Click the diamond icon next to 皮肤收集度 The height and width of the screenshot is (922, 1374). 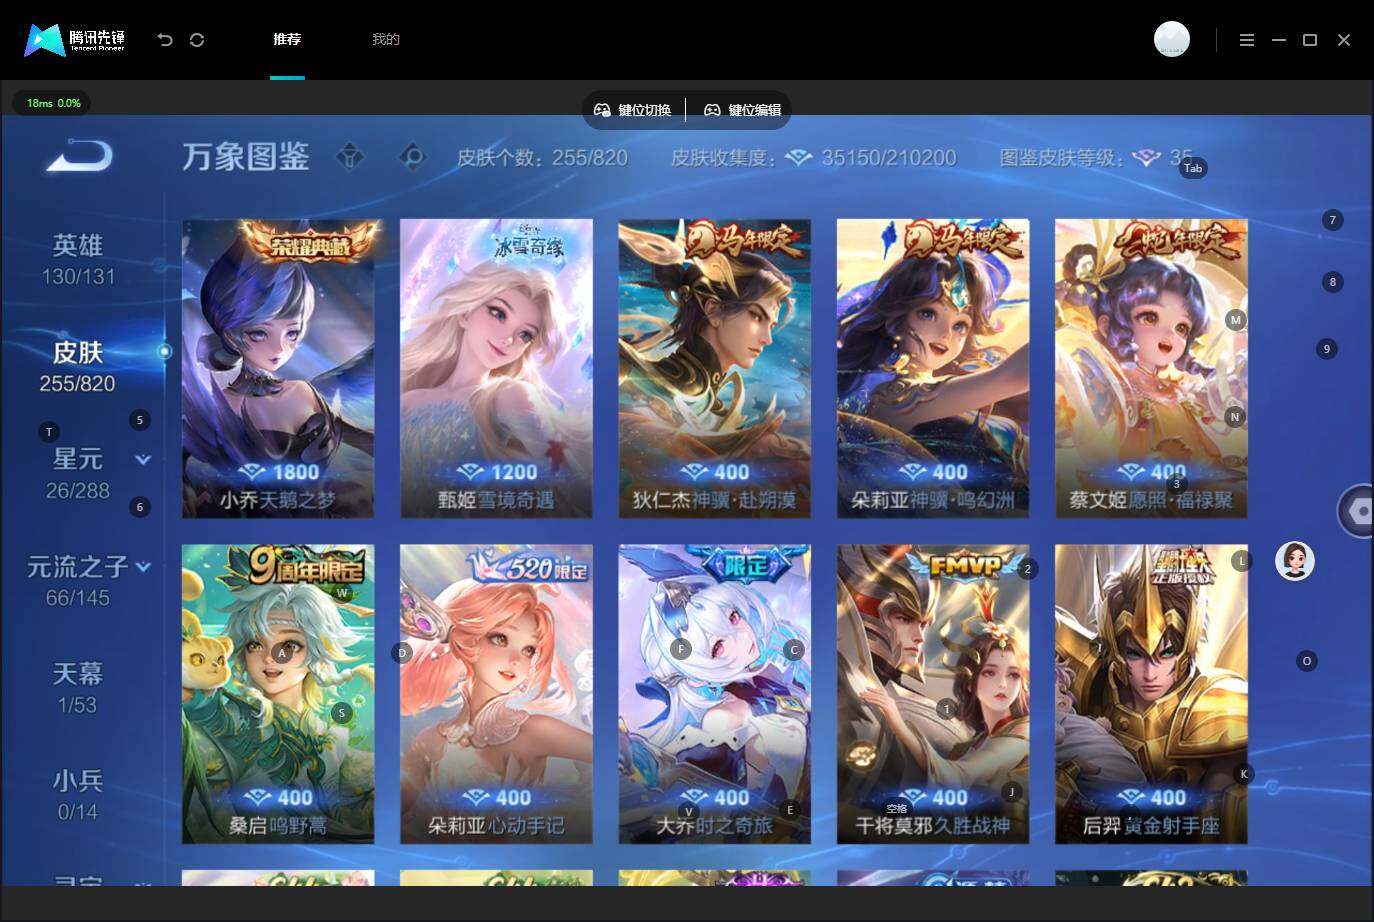click(798, 158)
